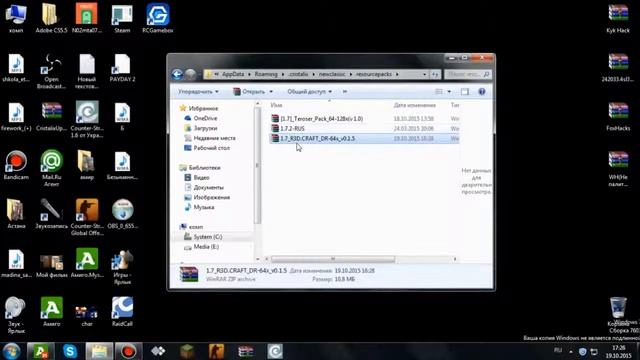
Task: Click the refresh button beside address bar
Action: click(x=435, y=74)
